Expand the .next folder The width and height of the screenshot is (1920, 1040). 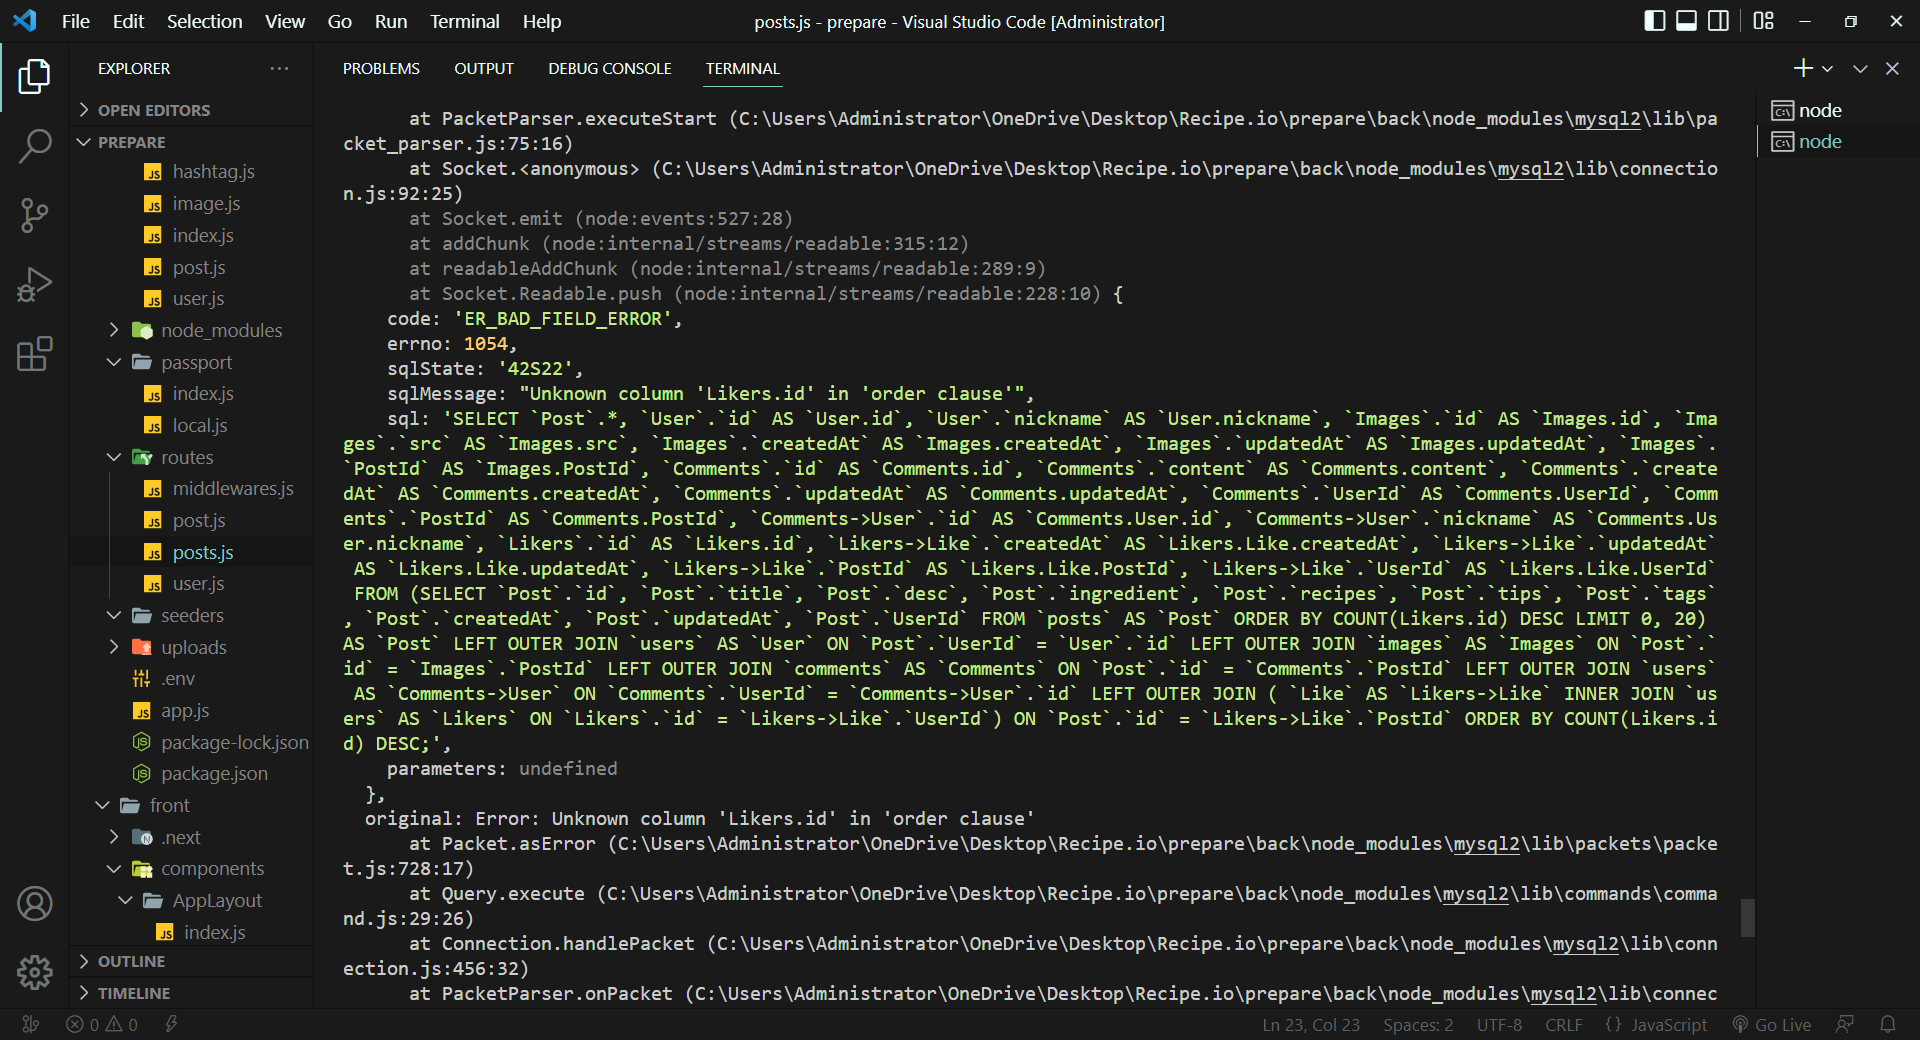181,838
